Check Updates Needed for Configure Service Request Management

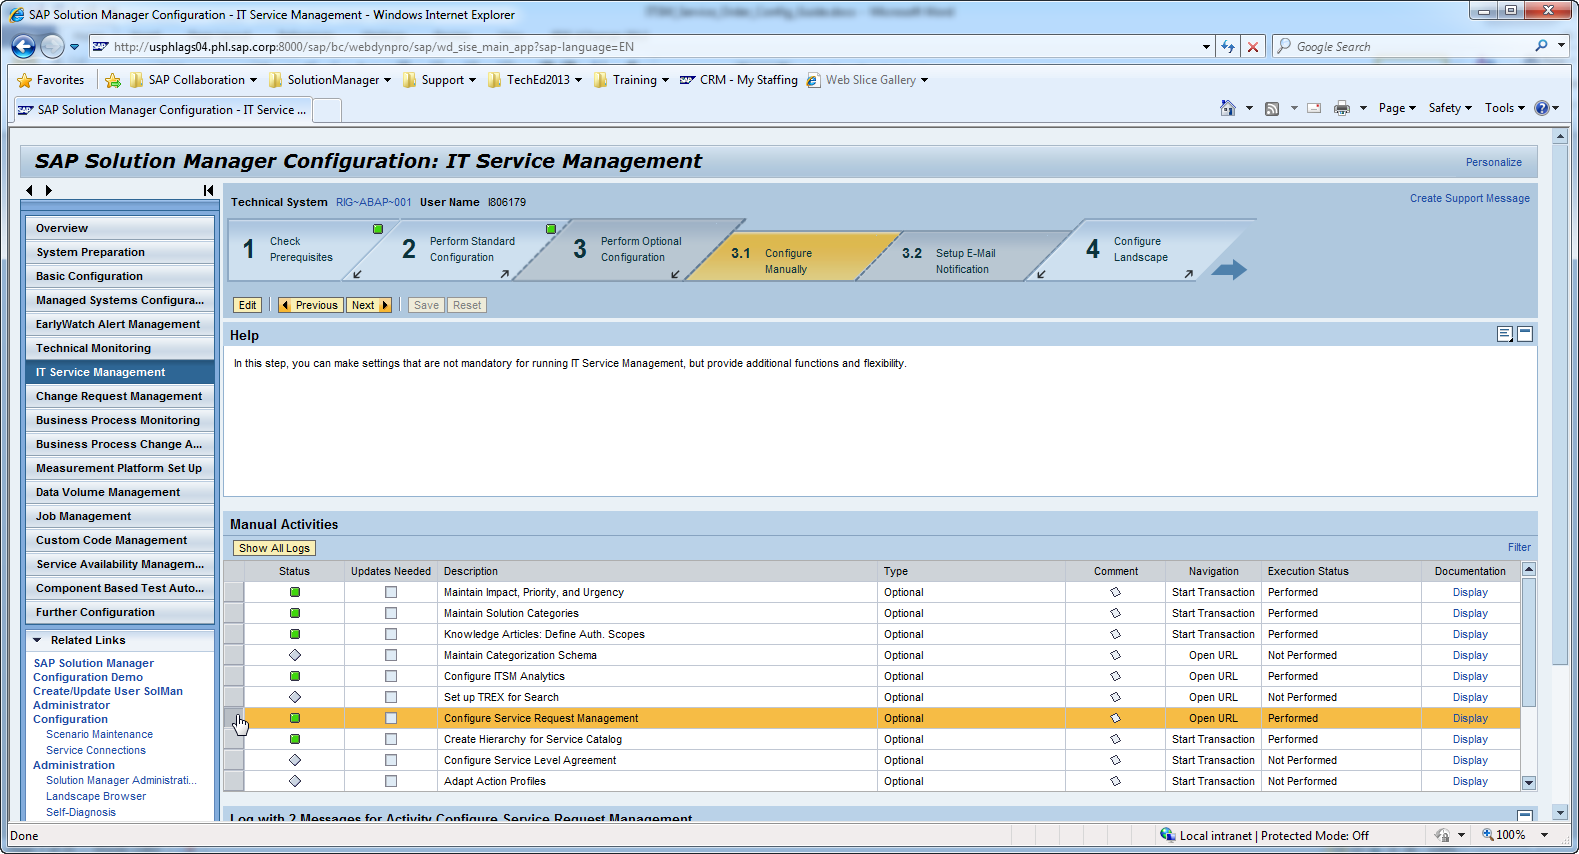(391, 718)
